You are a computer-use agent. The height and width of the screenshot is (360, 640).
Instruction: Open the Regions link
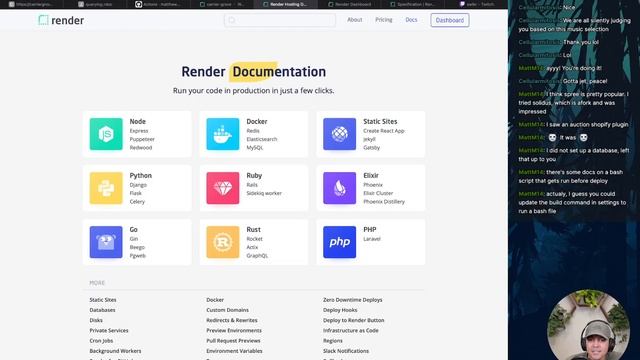333,340
